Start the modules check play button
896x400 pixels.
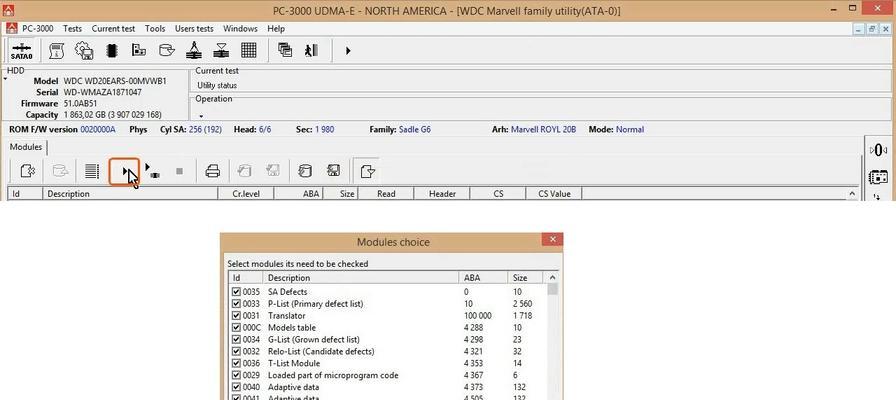pos(124,171)
